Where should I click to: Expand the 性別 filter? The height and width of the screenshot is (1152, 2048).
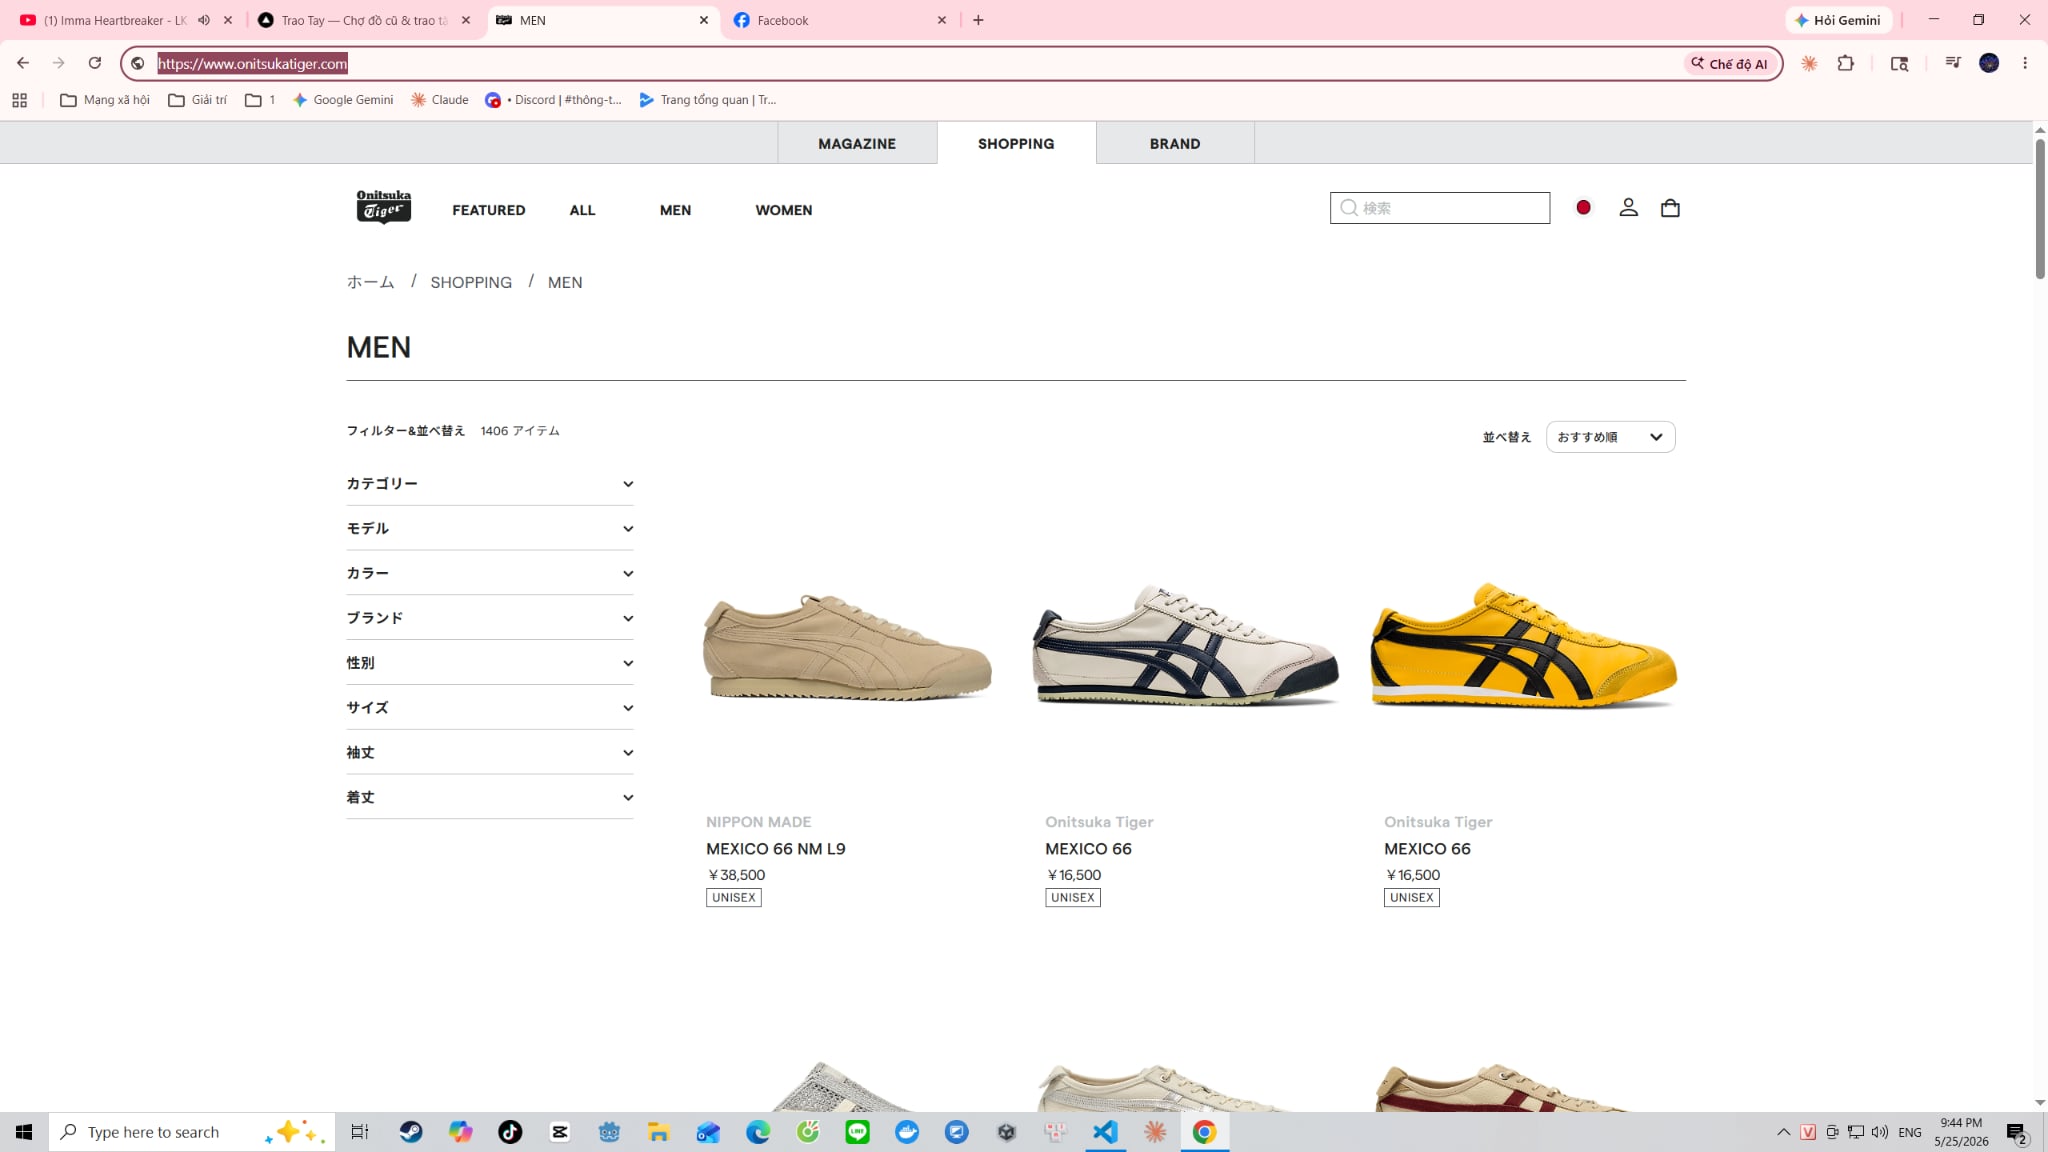(490, 662)
